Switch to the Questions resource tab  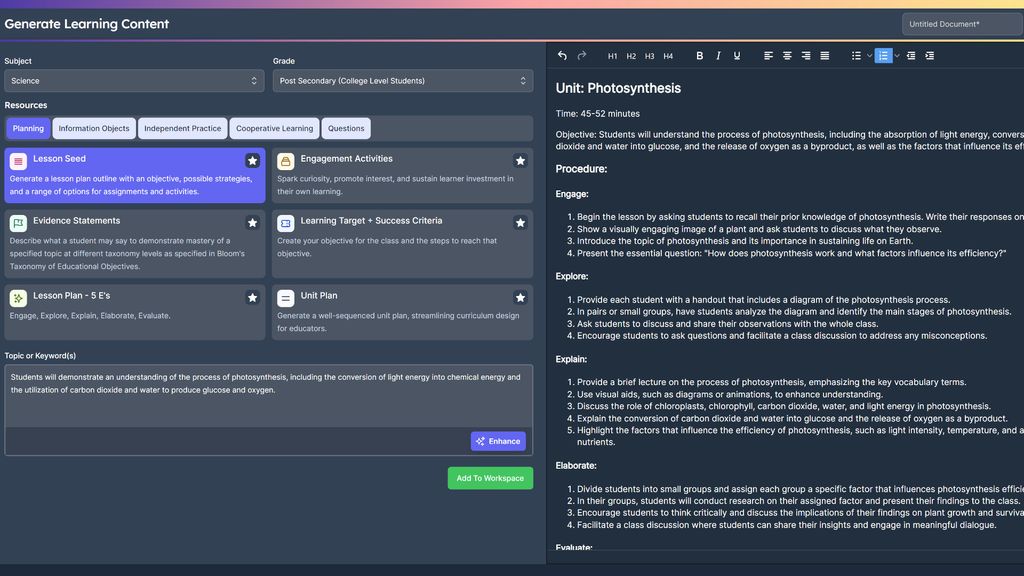[x=346, y=128]
